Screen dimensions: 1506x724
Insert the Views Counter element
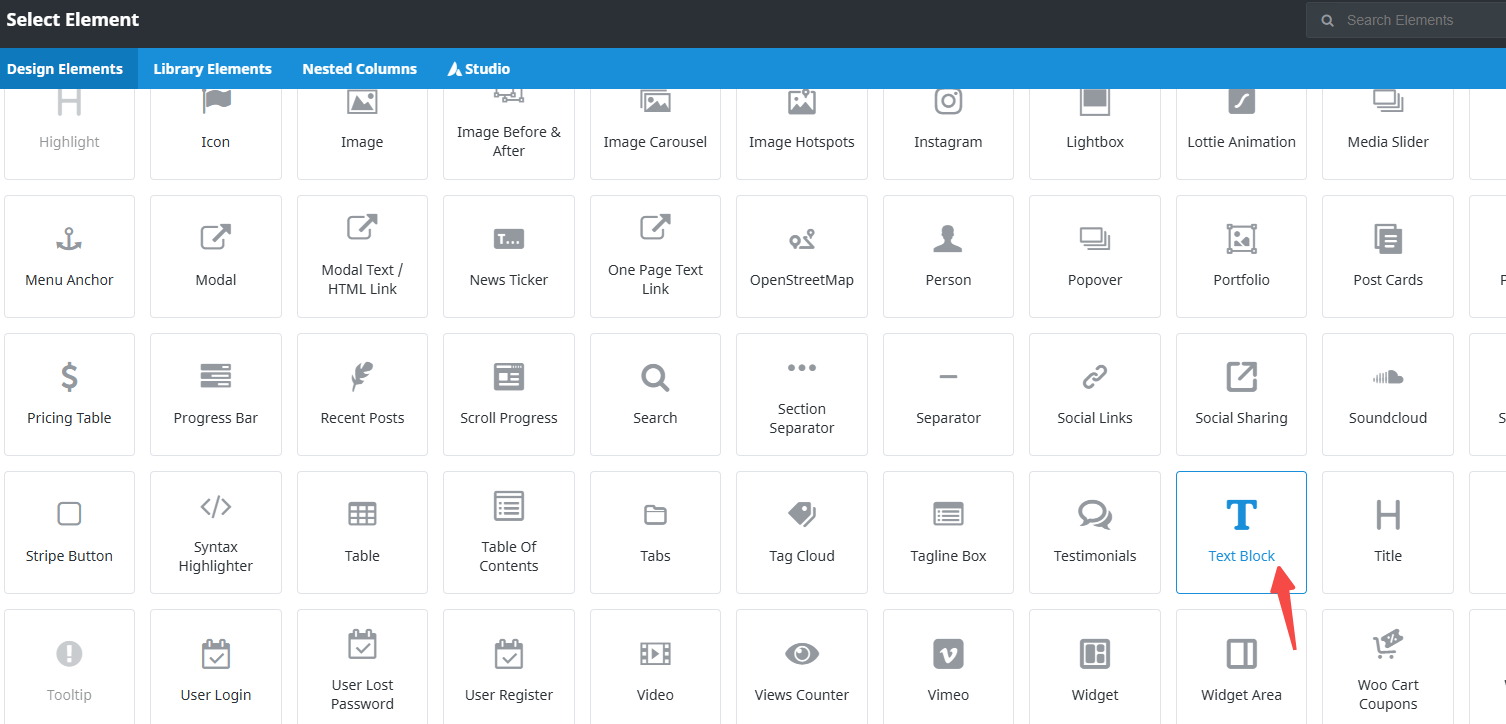tap(801, 670)
